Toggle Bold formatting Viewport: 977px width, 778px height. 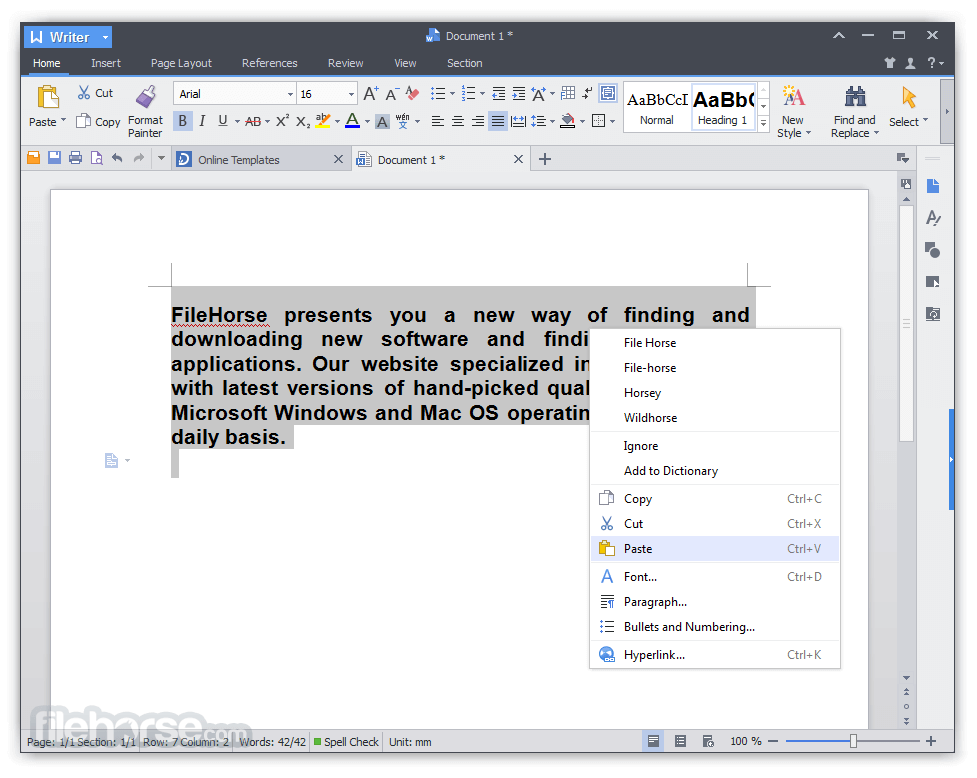click(x=182, y=120)
